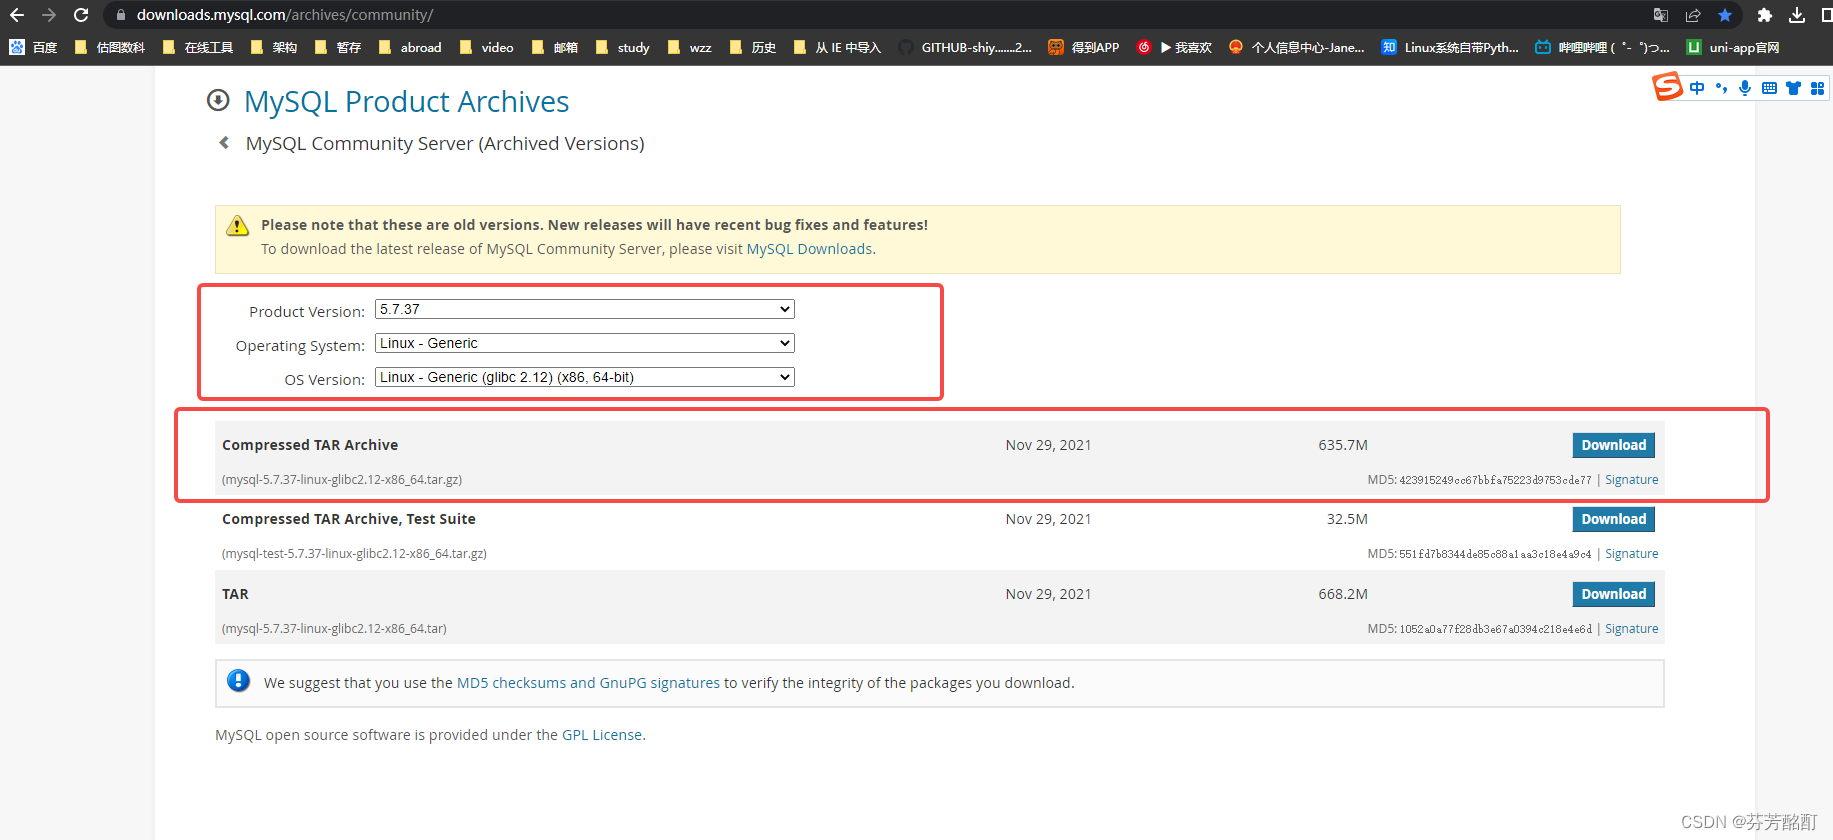Download Compressed TAR Archive, Test Suite
The width and height of the screenshot is (1833, 840).
coord(1613,519)
